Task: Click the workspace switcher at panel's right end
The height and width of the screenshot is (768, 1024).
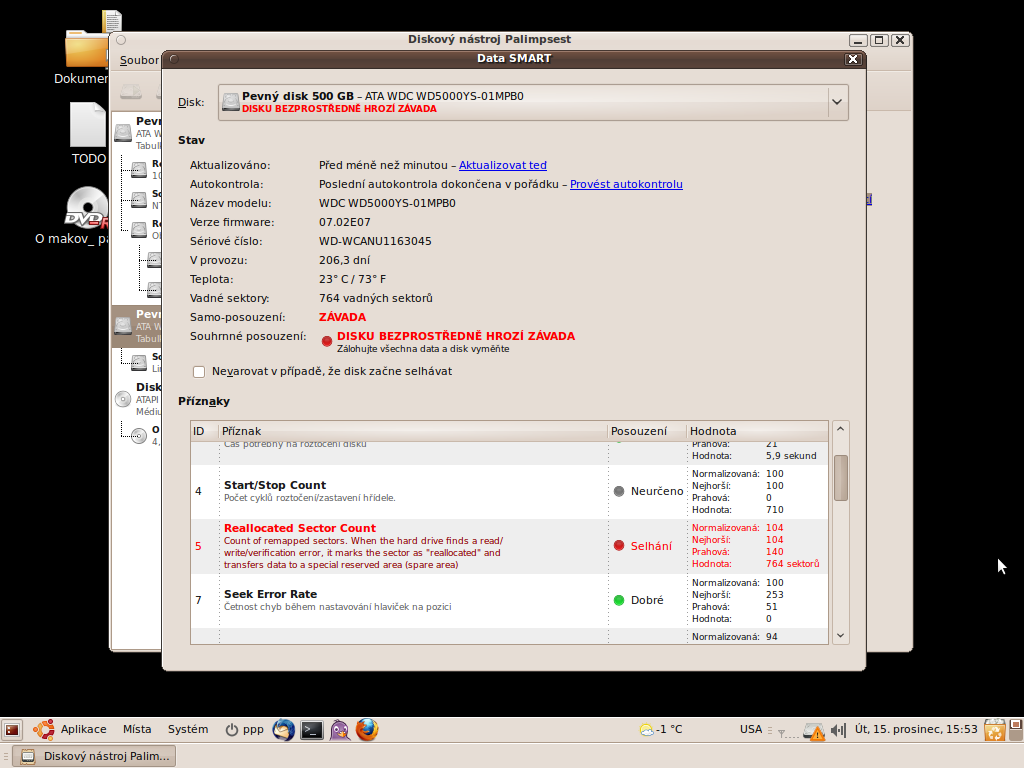Action: tap(1016, 729)
